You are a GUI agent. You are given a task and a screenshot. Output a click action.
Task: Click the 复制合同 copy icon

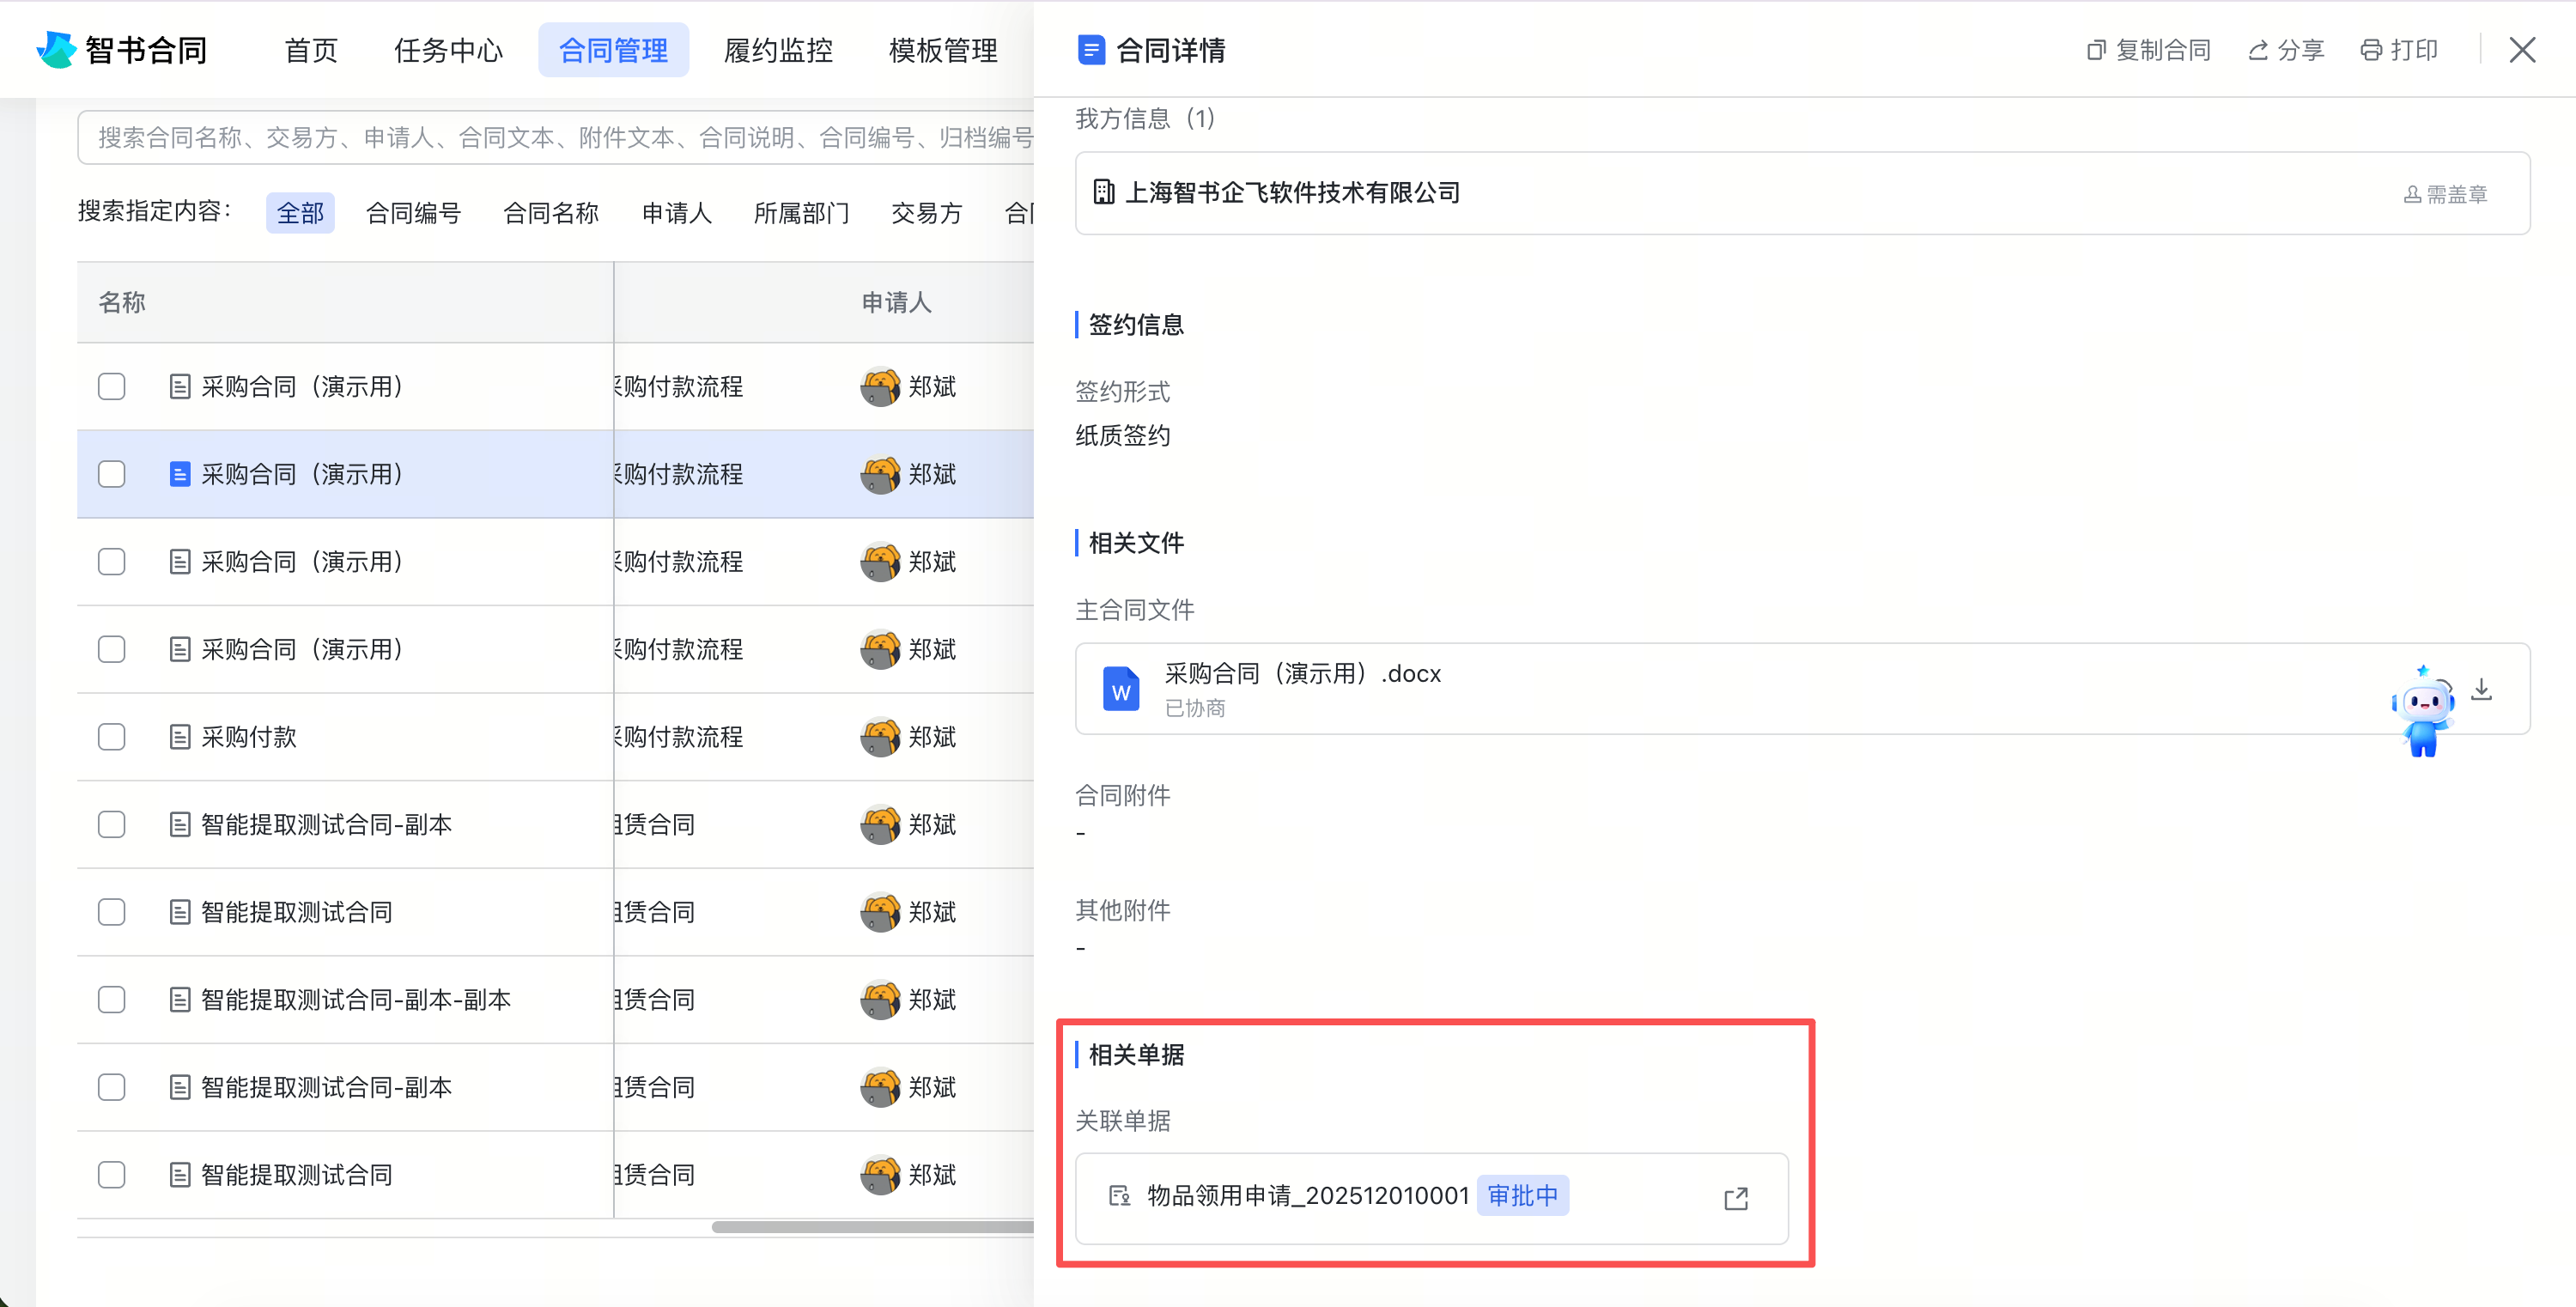(x=2096, y=49)
